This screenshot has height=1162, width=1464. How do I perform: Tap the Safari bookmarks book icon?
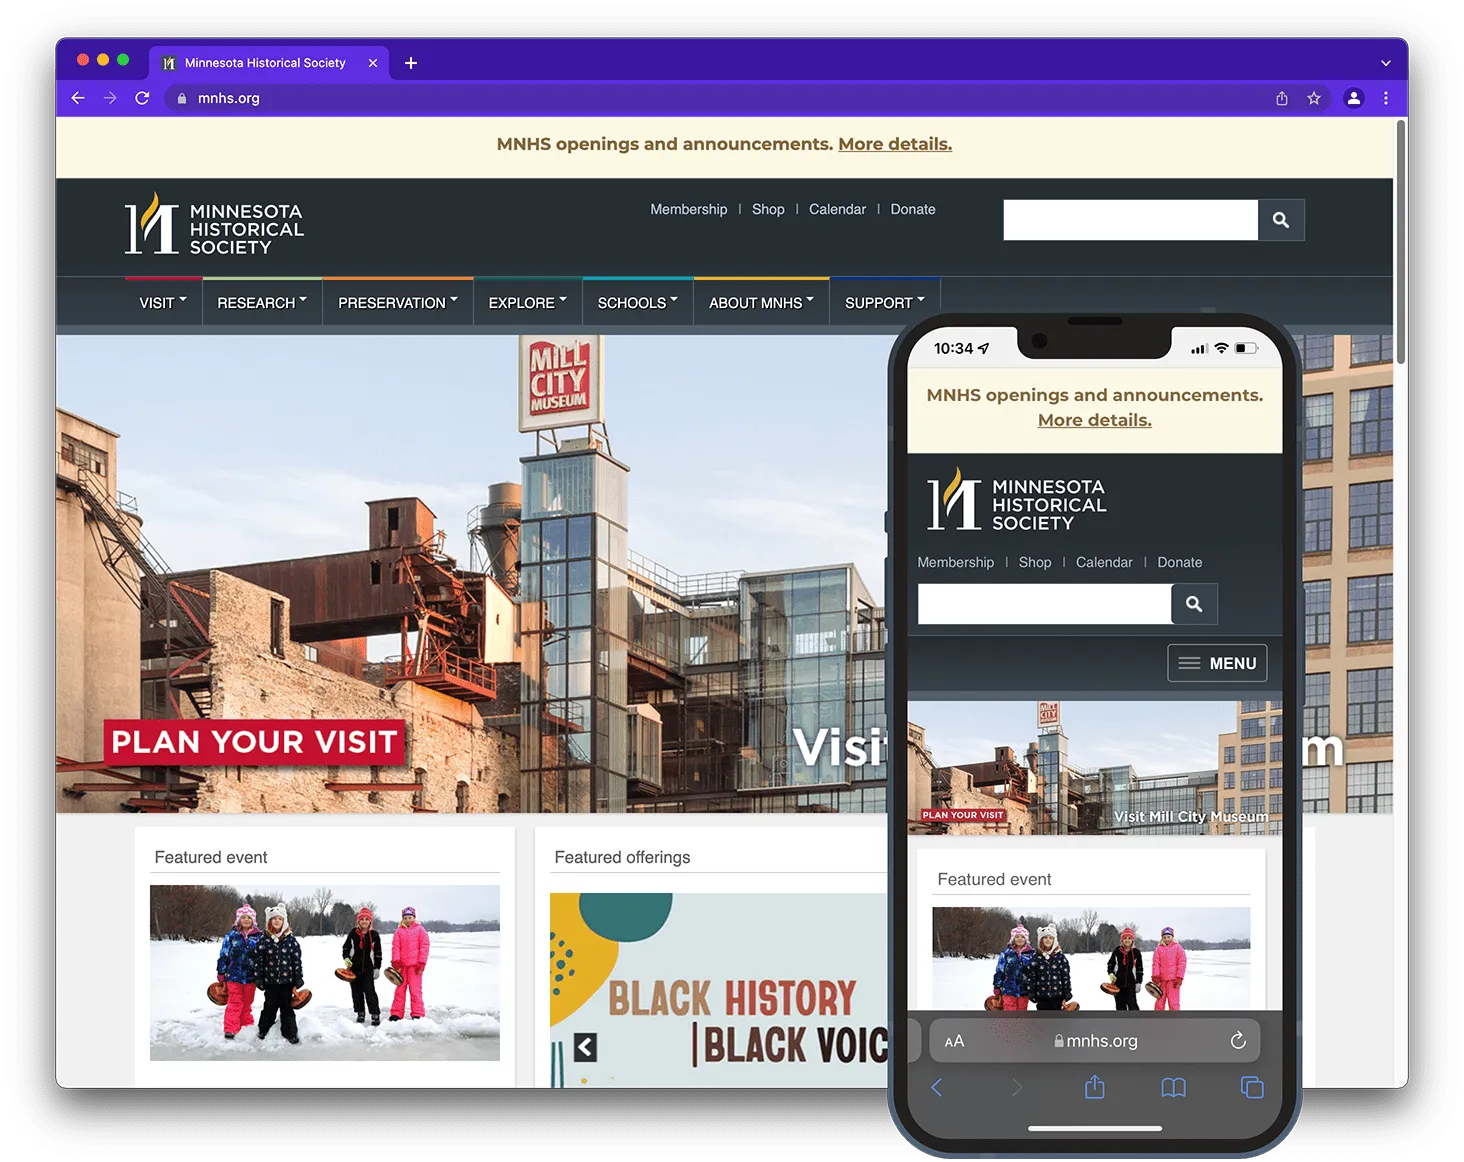[1173, 1087]
